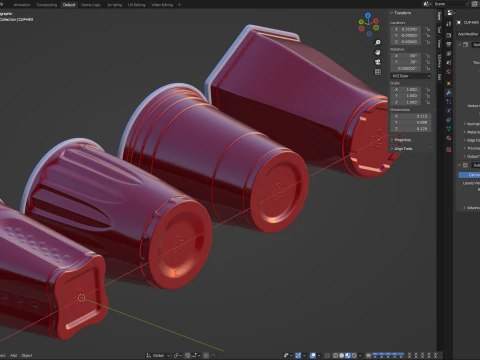
Task: Lock the Location Y value
Action: (428, 35)
